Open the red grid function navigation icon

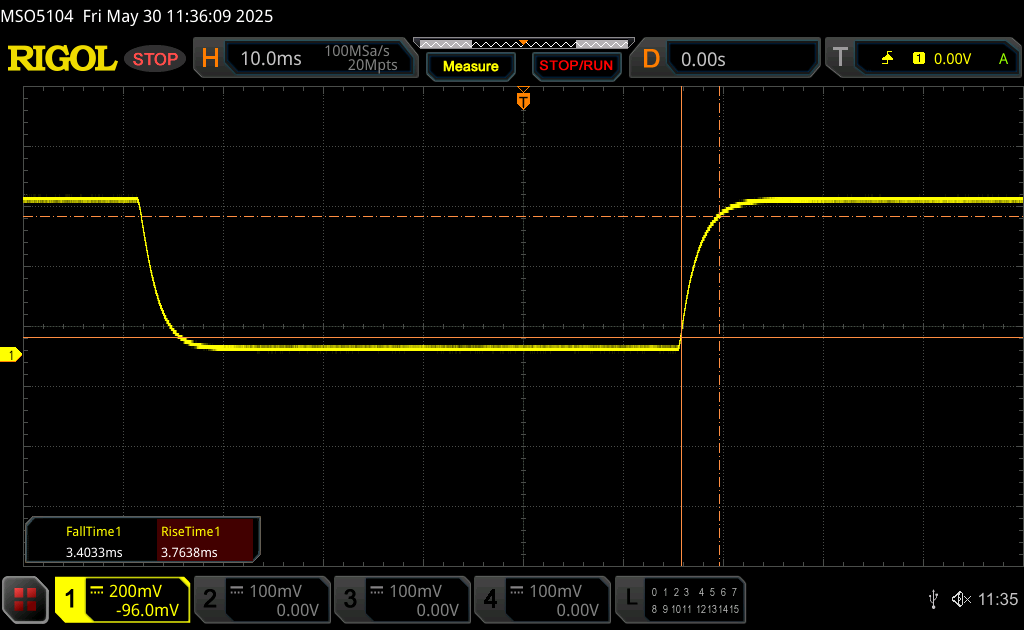coord(25,600)
